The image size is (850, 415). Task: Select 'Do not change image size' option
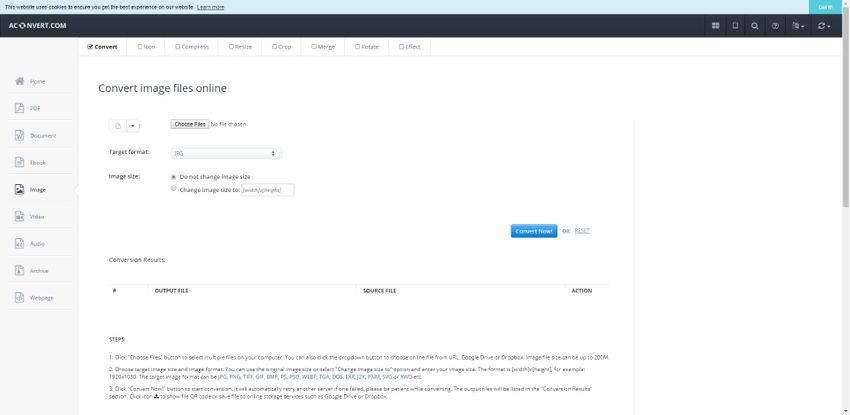point(174,176)
